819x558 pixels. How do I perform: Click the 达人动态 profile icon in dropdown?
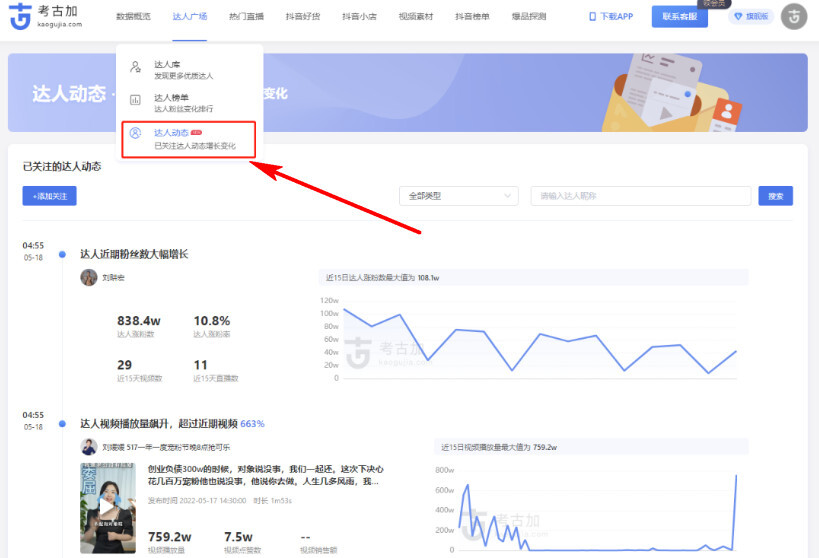[135, 134]
